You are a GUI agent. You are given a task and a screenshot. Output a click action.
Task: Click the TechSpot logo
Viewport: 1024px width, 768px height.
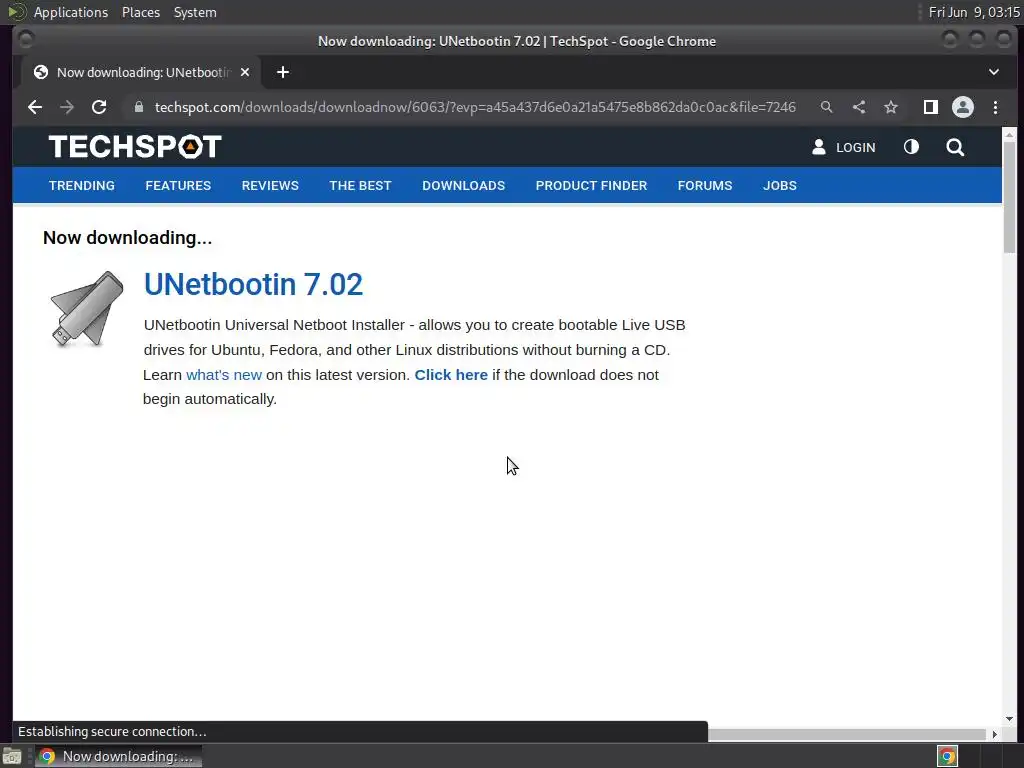[x=135, y=147]
